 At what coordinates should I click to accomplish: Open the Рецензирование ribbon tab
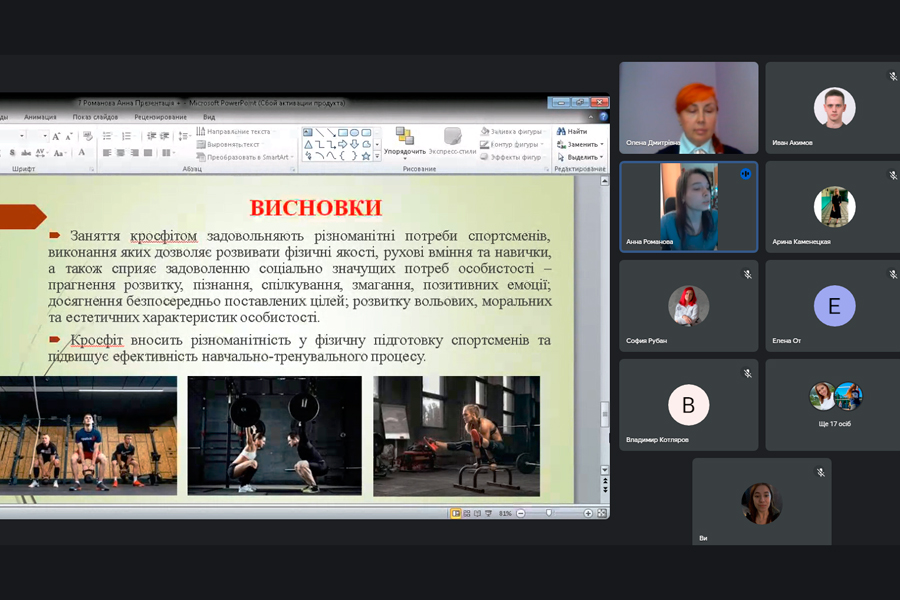point(160,117)
